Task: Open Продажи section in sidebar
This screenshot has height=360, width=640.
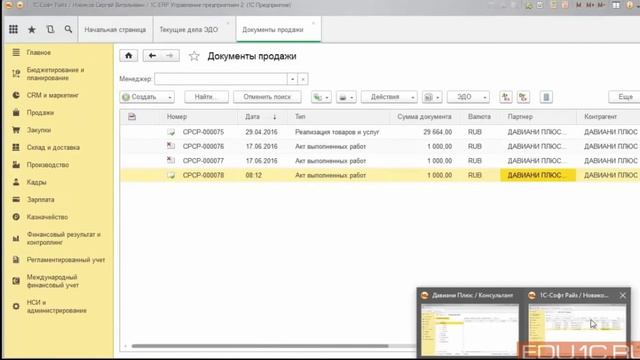Action: point(40,113)
